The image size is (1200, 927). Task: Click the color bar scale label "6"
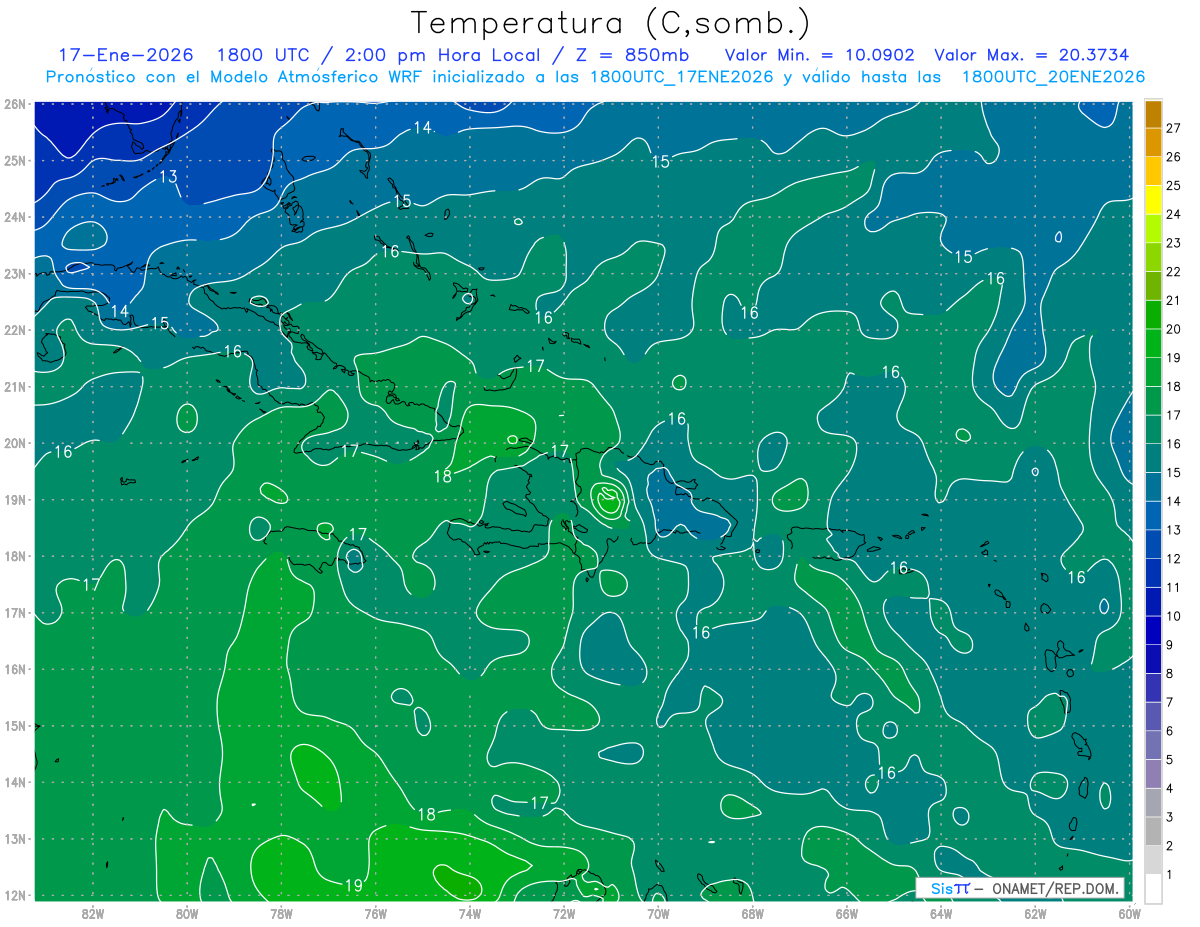(x=1170, y=731)
